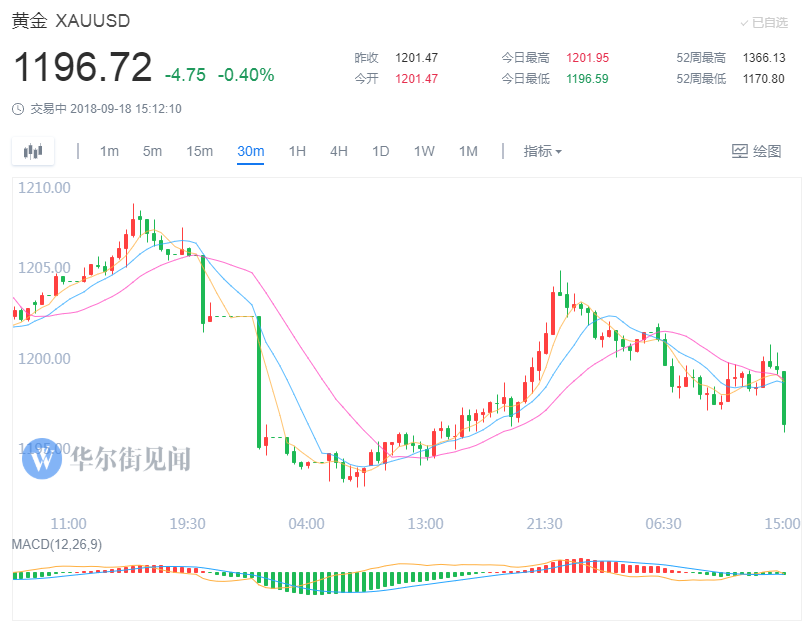Switch to the 1W interval tab

pos(424,151)
